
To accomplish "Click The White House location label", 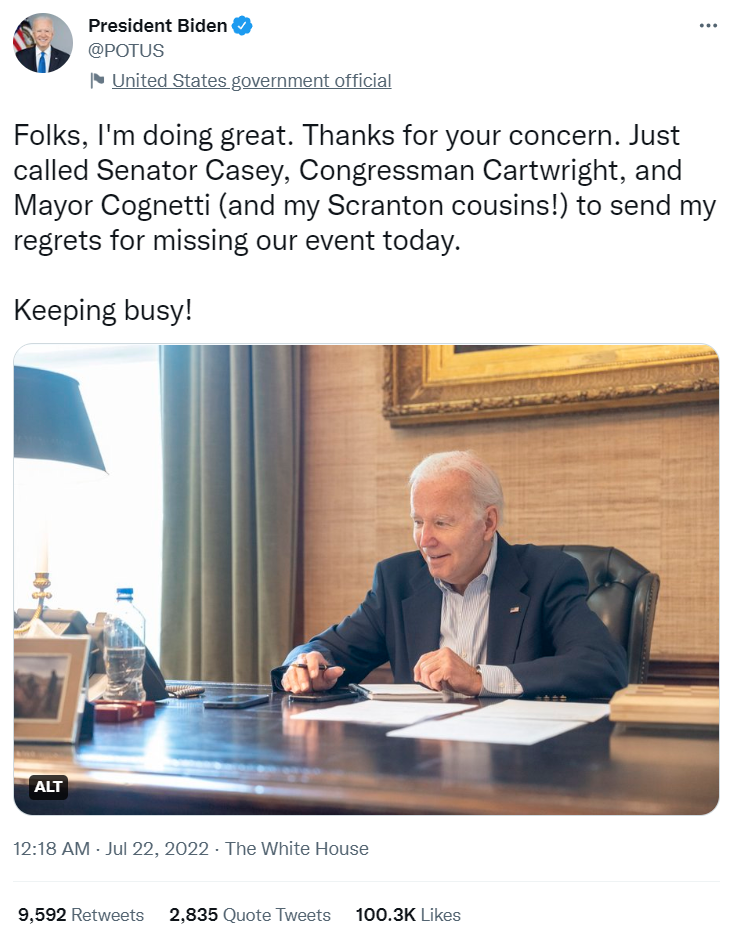I will 297,848.
